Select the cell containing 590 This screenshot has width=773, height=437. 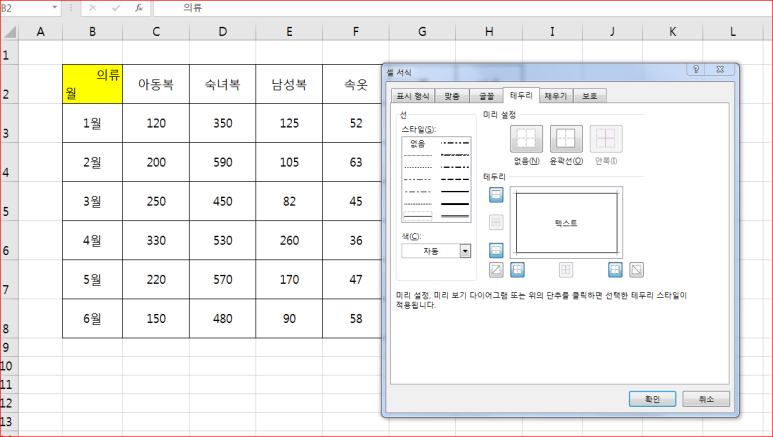click(x=222, y=162)
